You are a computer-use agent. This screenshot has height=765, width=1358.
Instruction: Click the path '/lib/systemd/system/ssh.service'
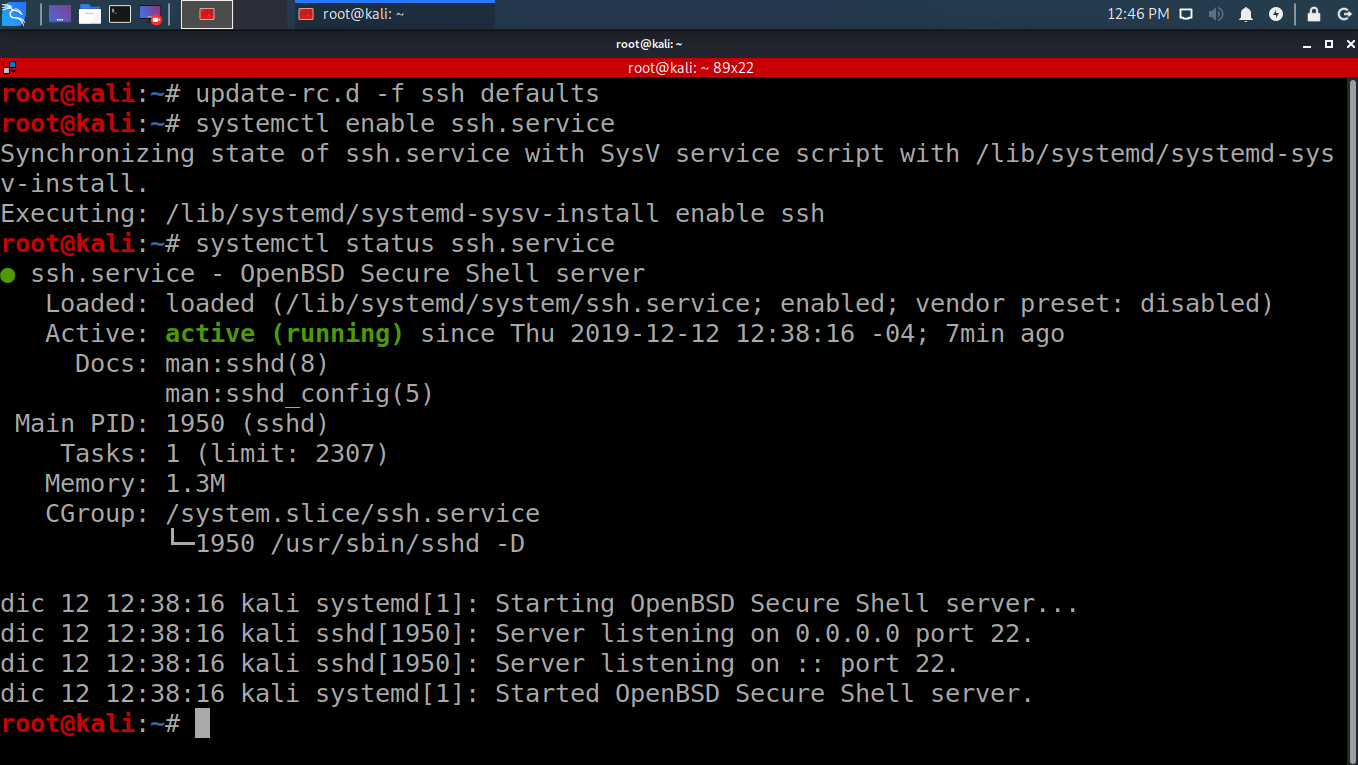[x=518, y=304]
